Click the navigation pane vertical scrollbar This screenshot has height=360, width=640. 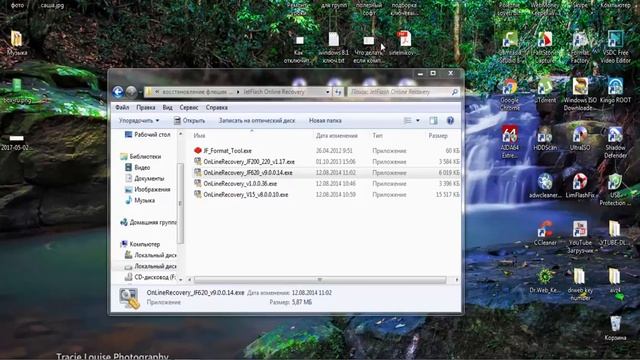pos(180,203)
